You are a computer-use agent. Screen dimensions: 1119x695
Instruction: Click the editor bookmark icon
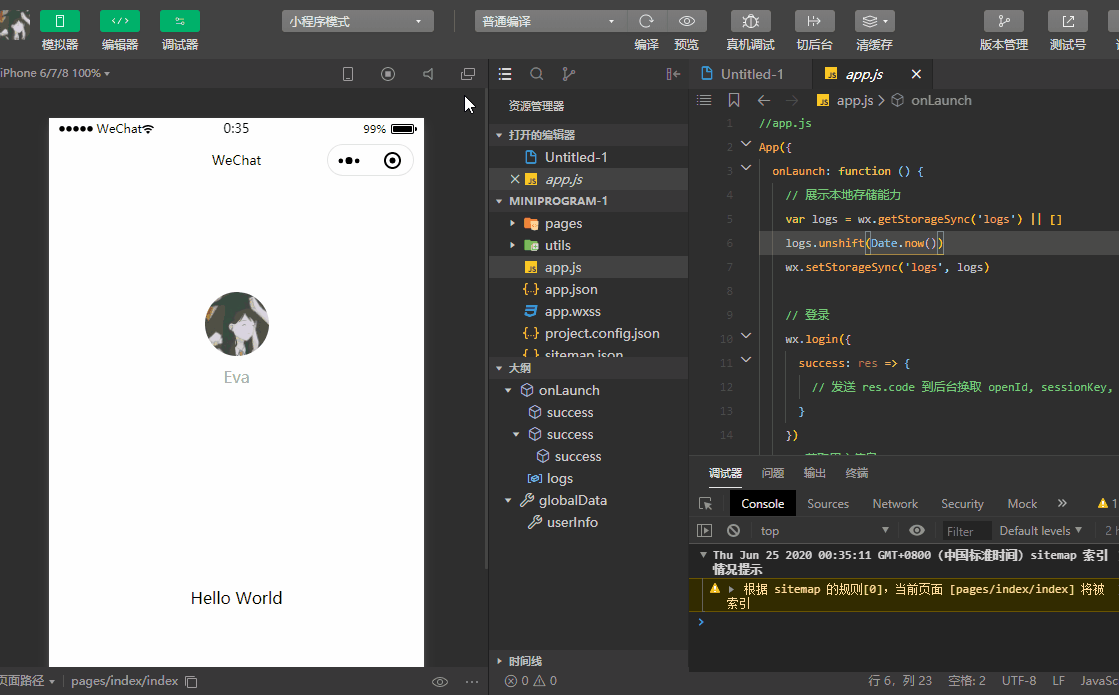[x=734, y=100]
